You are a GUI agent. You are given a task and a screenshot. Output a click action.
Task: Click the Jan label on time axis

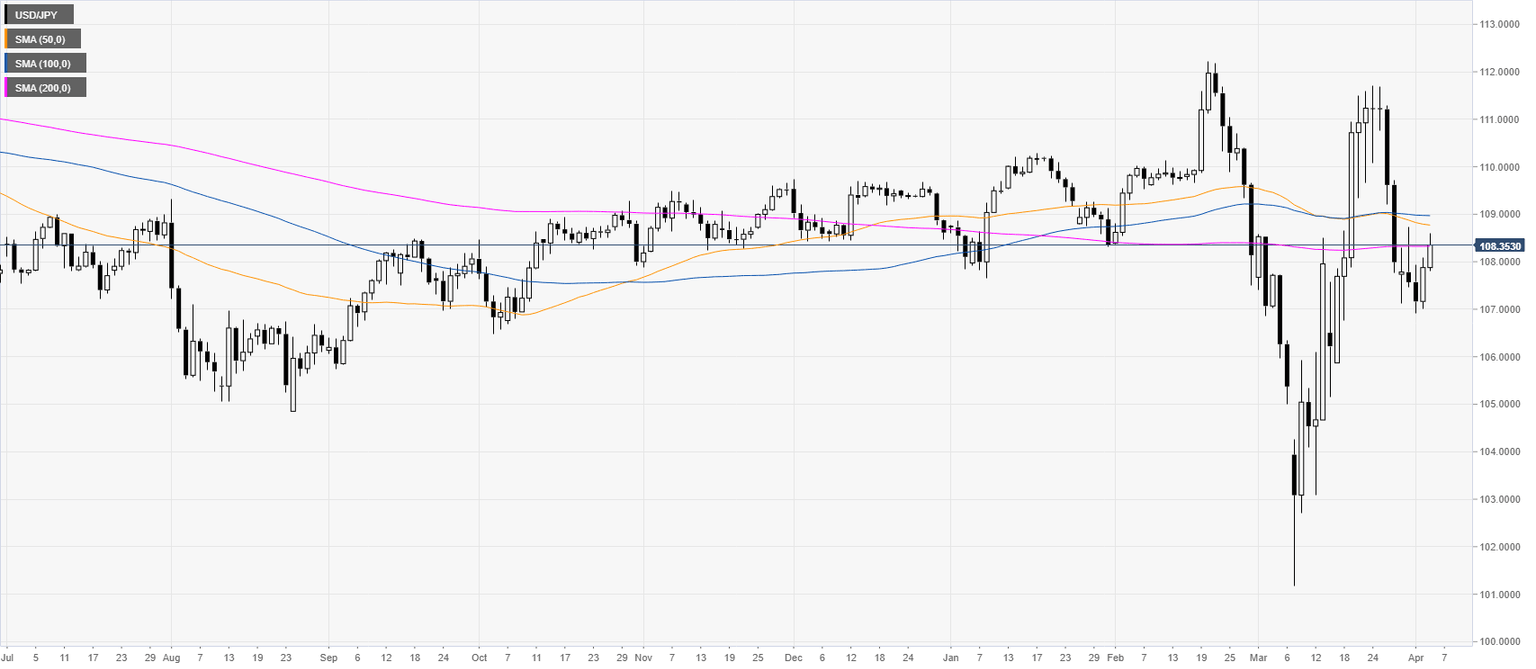pos(951,659)
